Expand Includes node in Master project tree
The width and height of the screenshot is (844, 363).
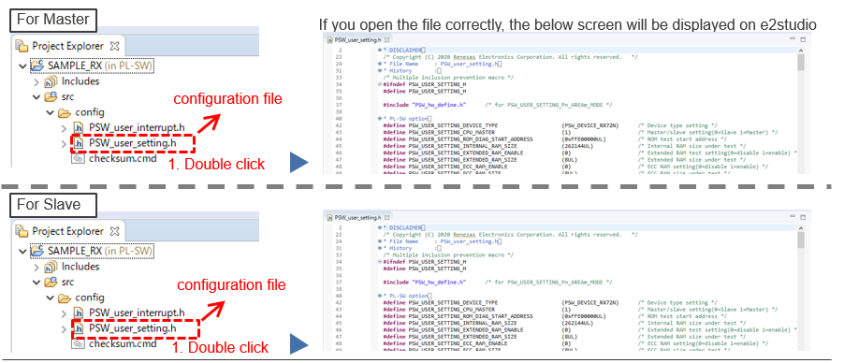point(36,82)
